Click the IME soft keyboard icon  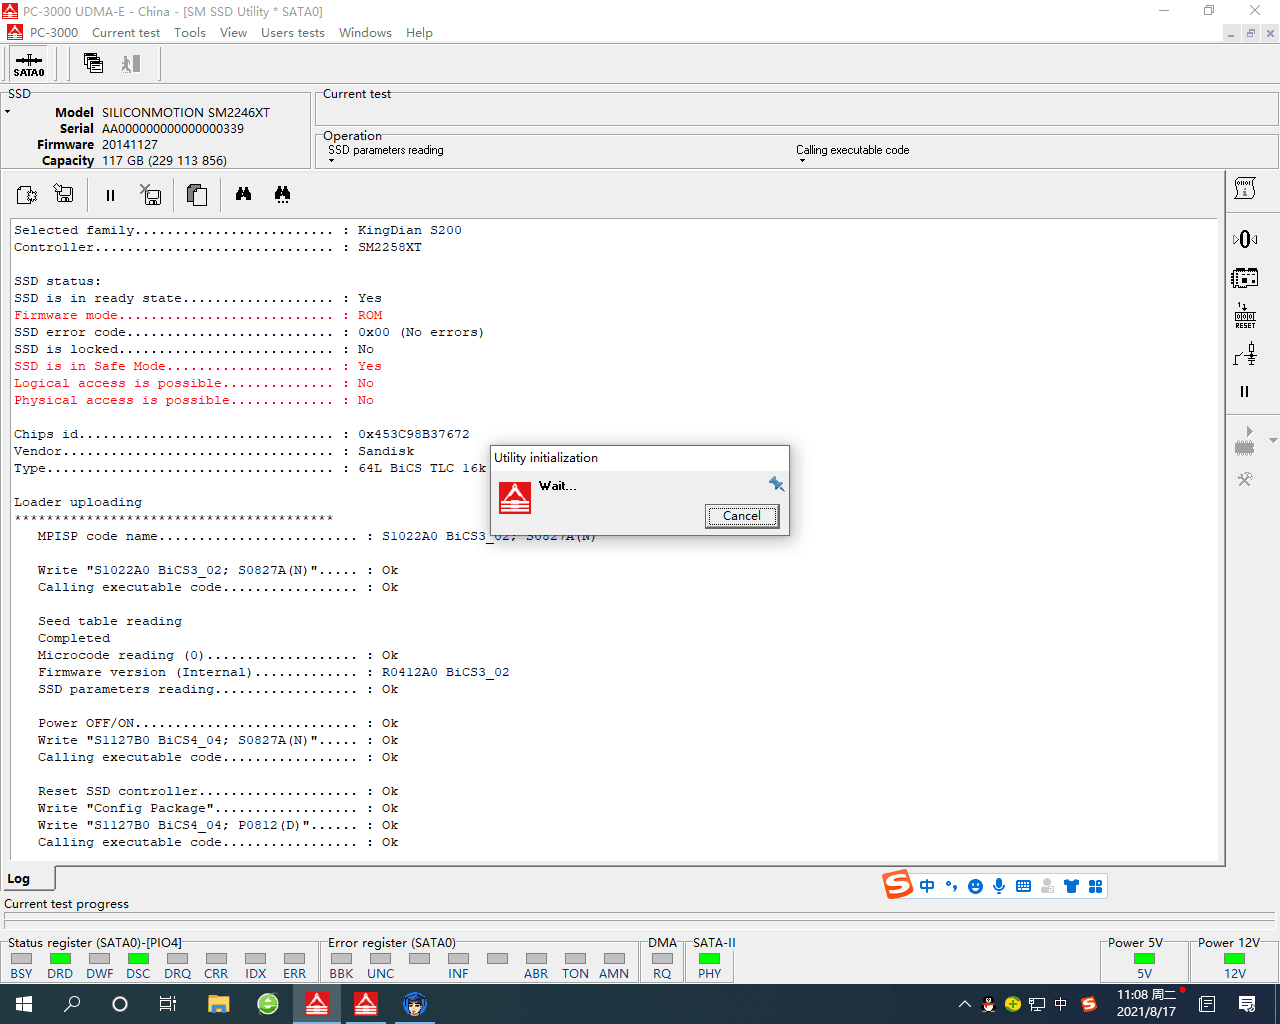click(x=1023, y=886)
